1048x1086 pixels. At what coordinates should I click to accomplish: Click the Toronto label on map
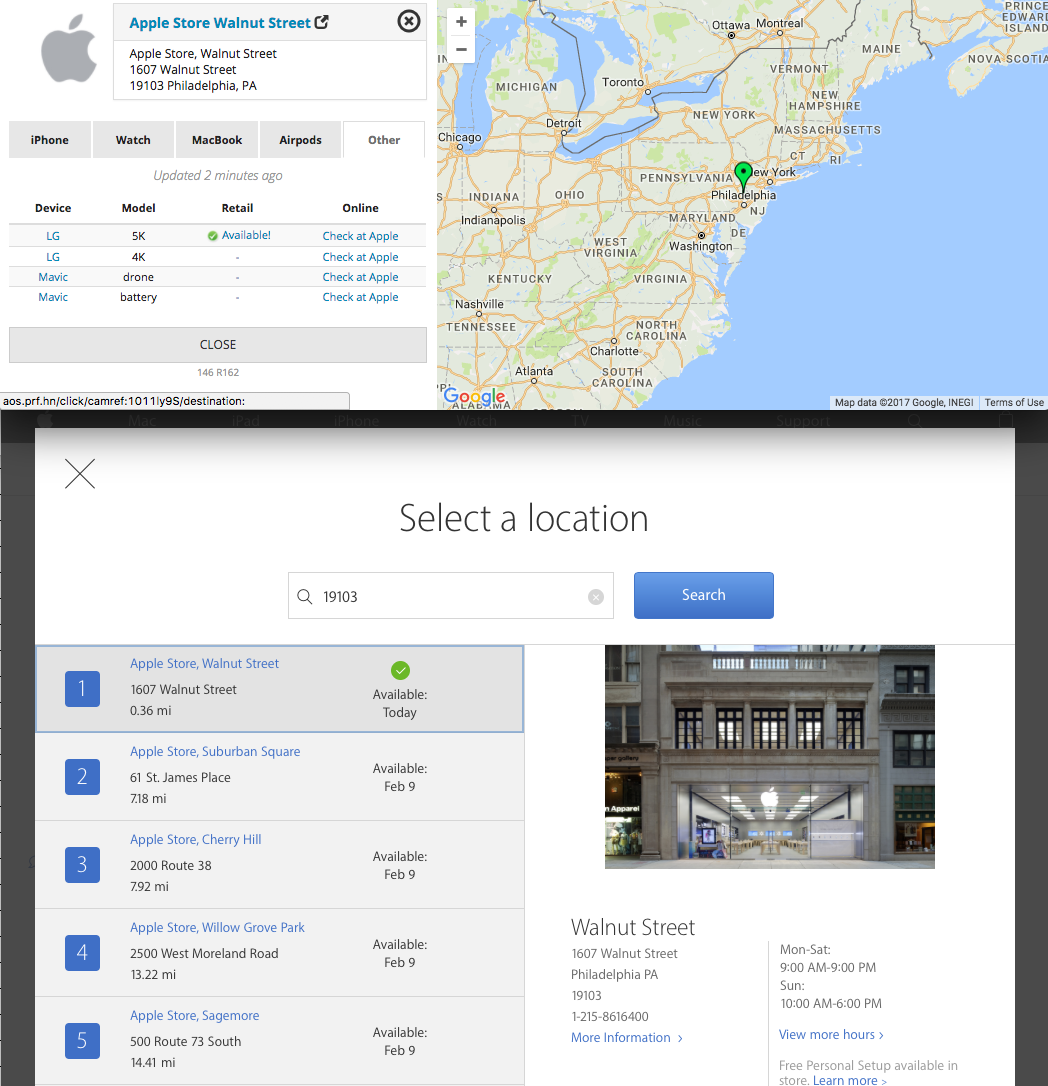coord(623,82)
